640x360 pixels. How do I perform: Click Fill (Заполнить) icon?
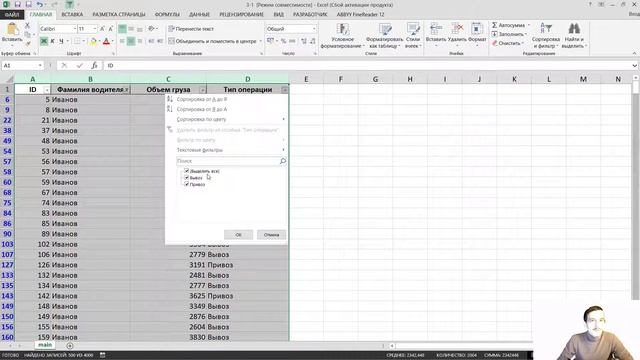(x=494, y=34)
